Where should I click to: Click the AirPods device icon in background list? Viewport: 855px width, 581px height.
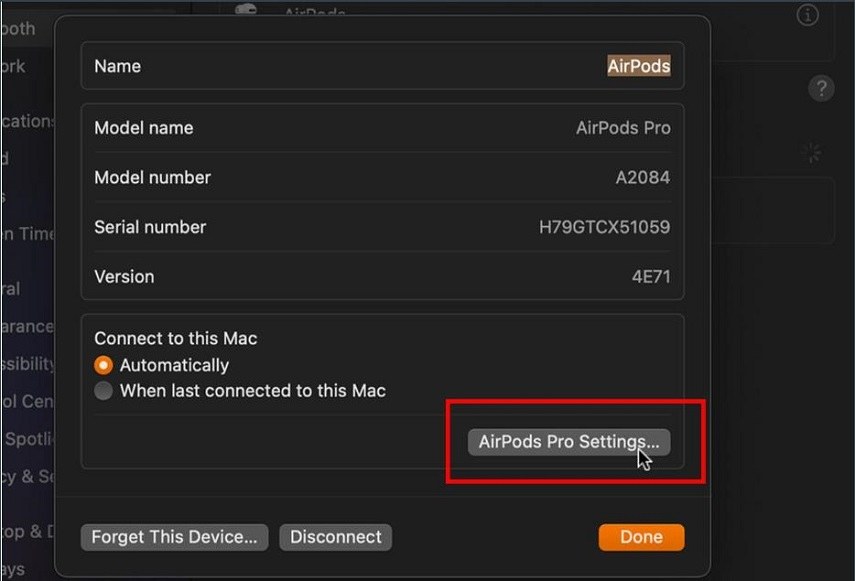click(x=246, y=10)
